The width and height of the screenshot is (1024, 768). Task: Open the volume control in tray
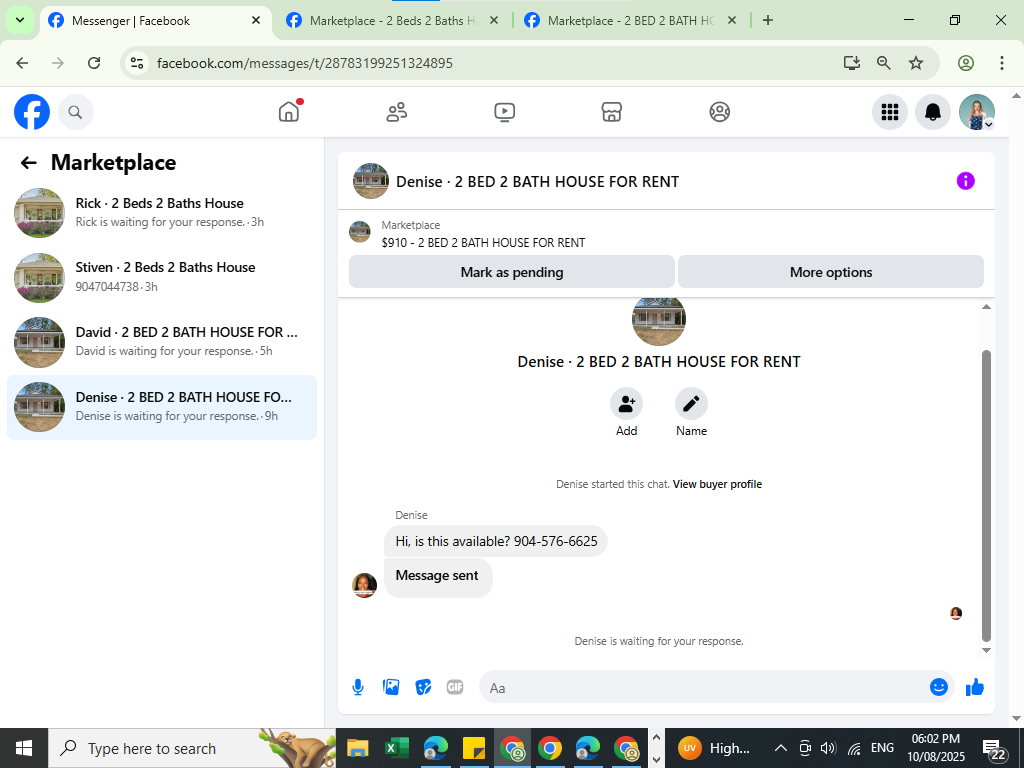click(x=828, y=748)
